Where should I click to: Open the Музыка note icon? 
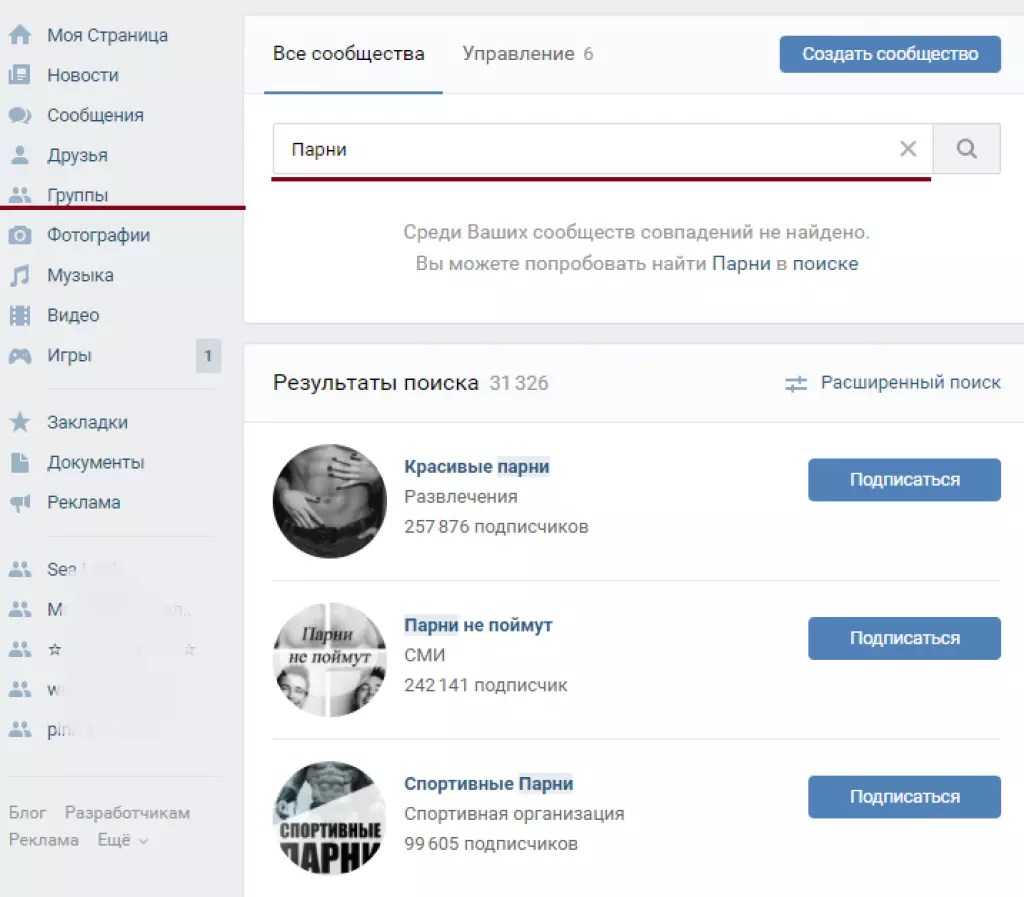tap(19, 275)
